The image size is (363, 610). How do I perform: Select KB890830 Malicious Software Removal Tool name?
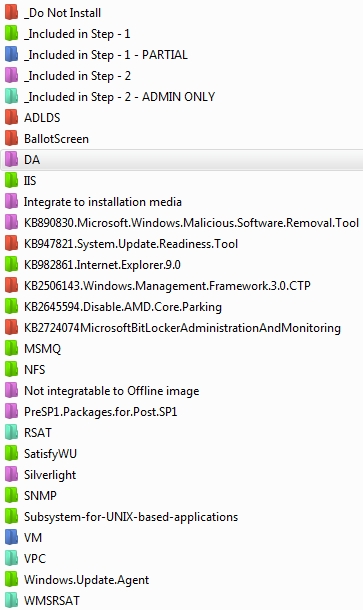click(x=191, y=223)
